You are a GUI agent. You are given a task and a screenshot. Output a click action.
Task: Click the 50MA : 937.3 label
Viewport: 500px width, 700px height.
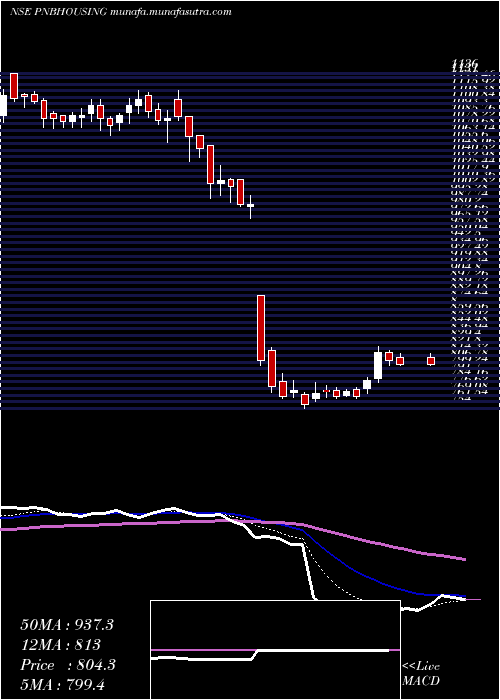tap(67, 625)
